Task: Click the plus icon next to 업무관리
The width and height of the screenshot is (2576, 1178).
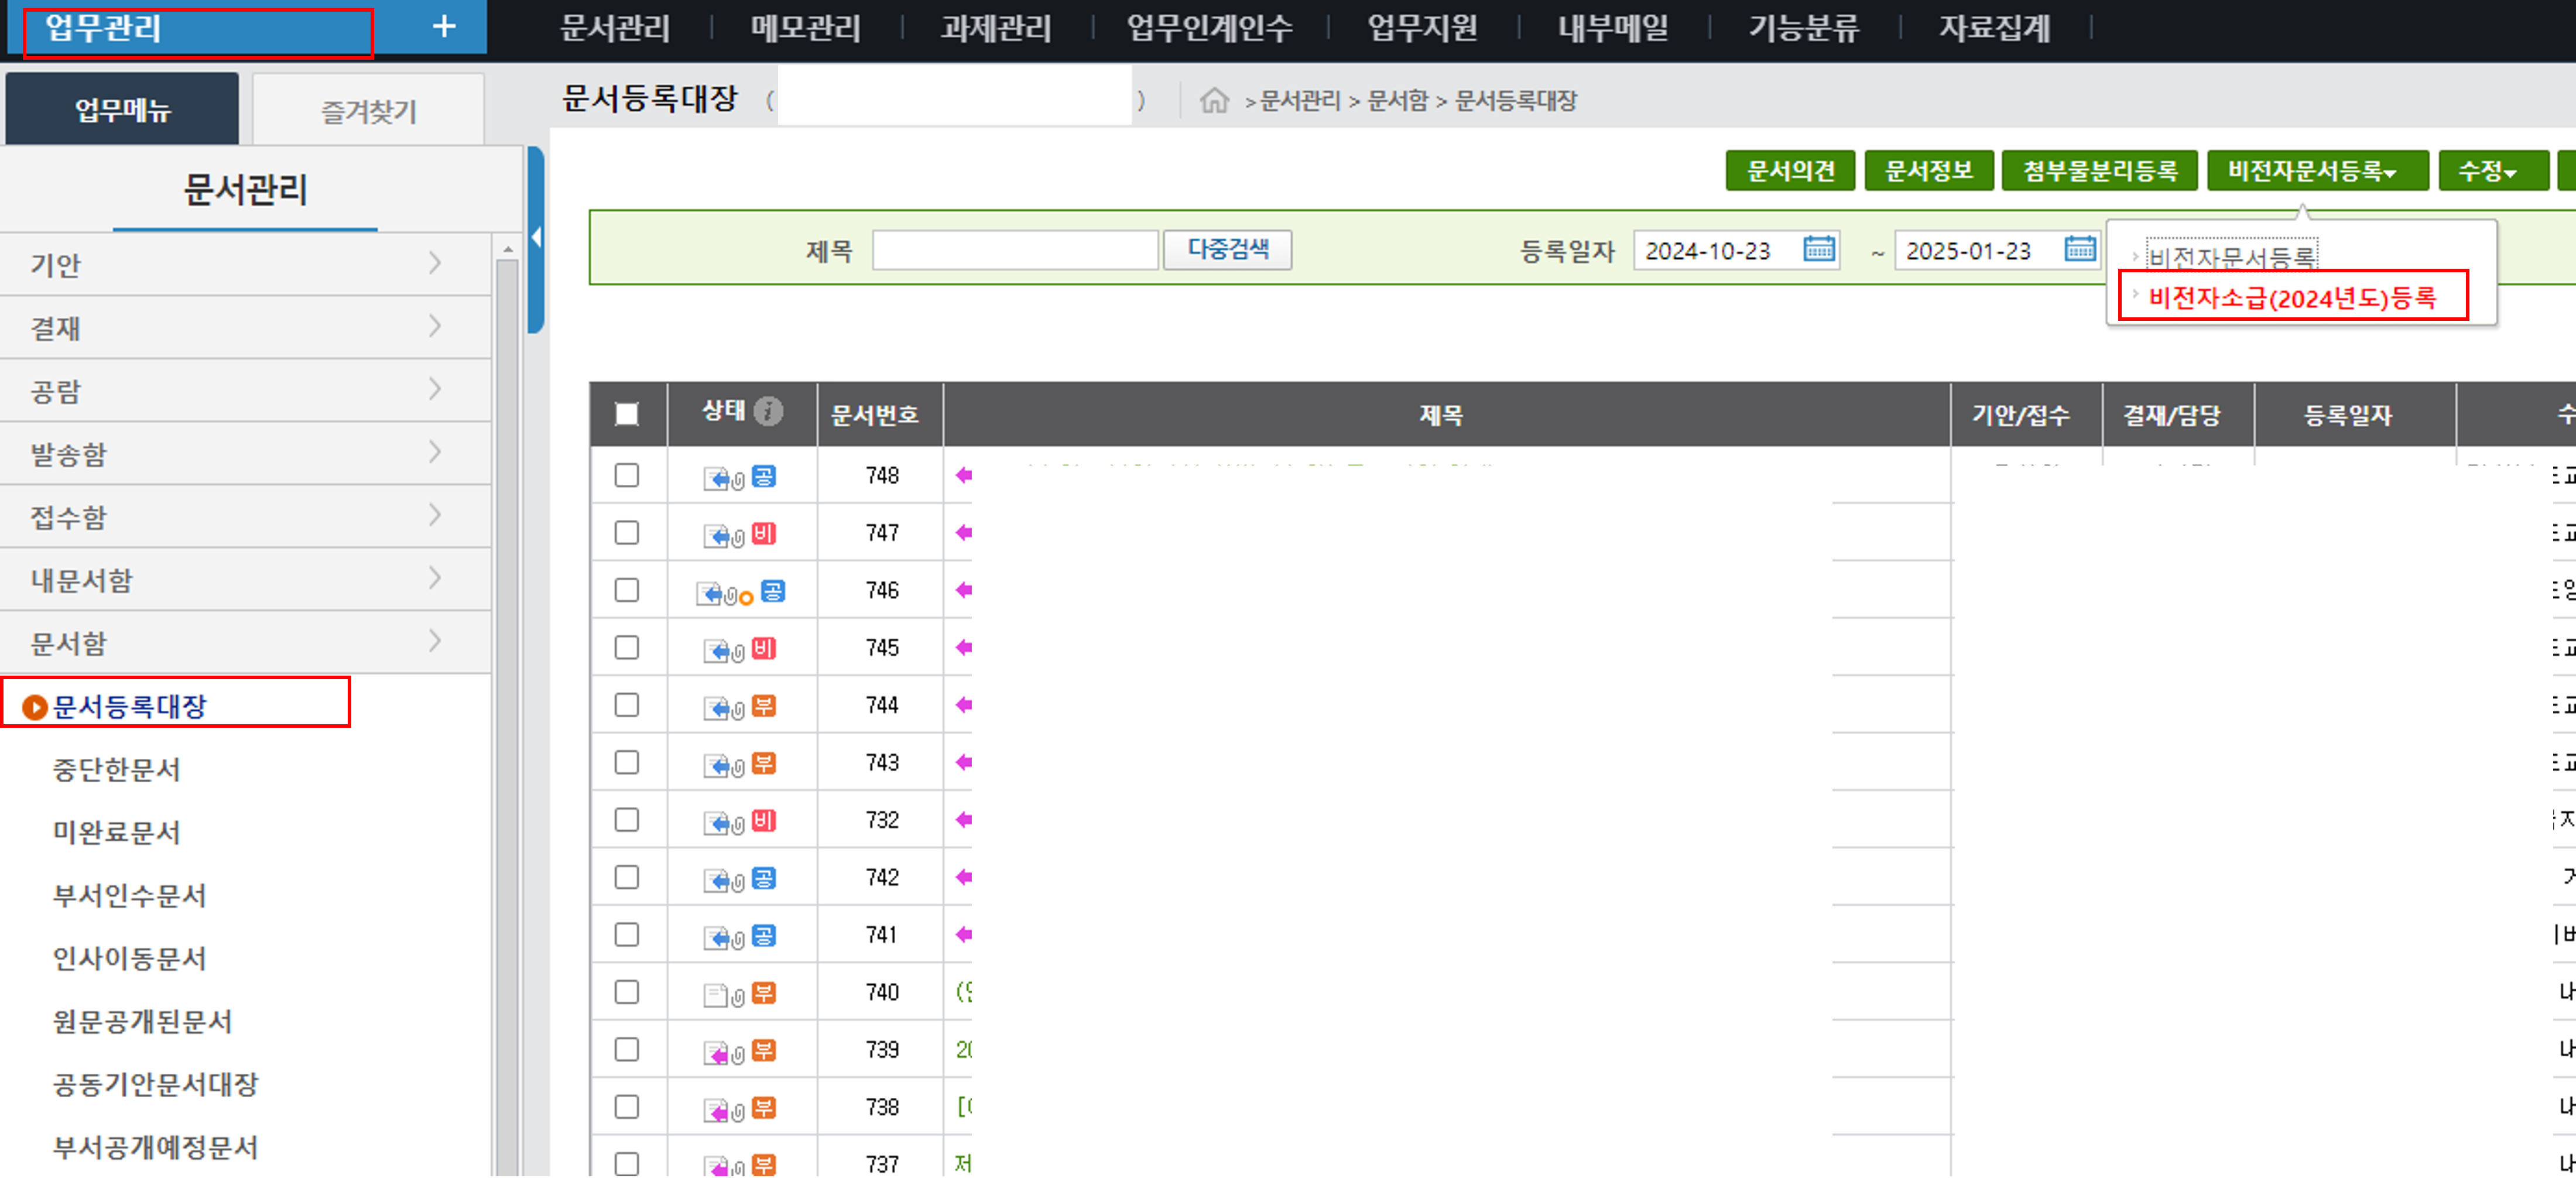Action: [x=444, y=27]
